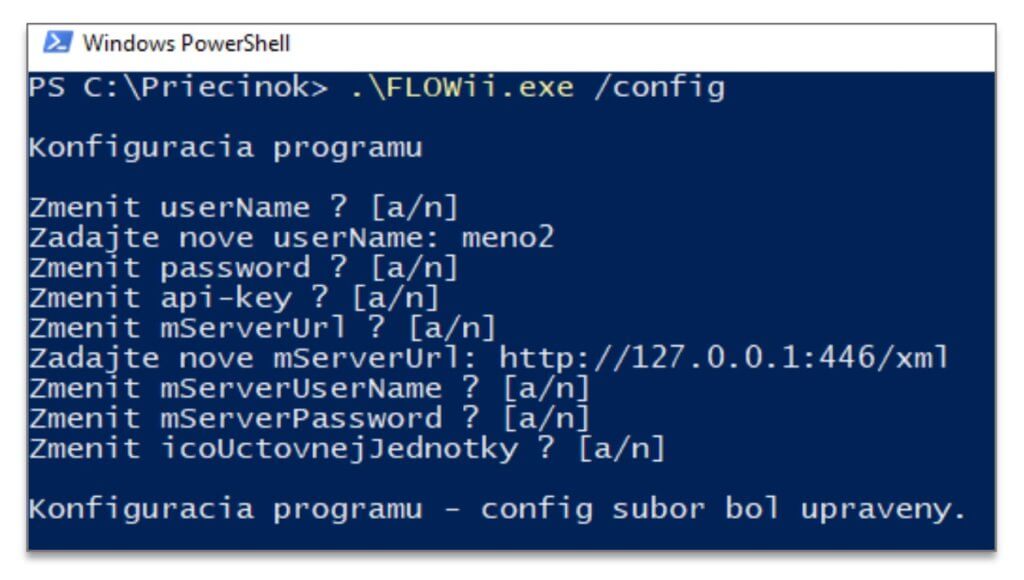Click the first Konfiguracia programu heading line

(x=226, y=148)
